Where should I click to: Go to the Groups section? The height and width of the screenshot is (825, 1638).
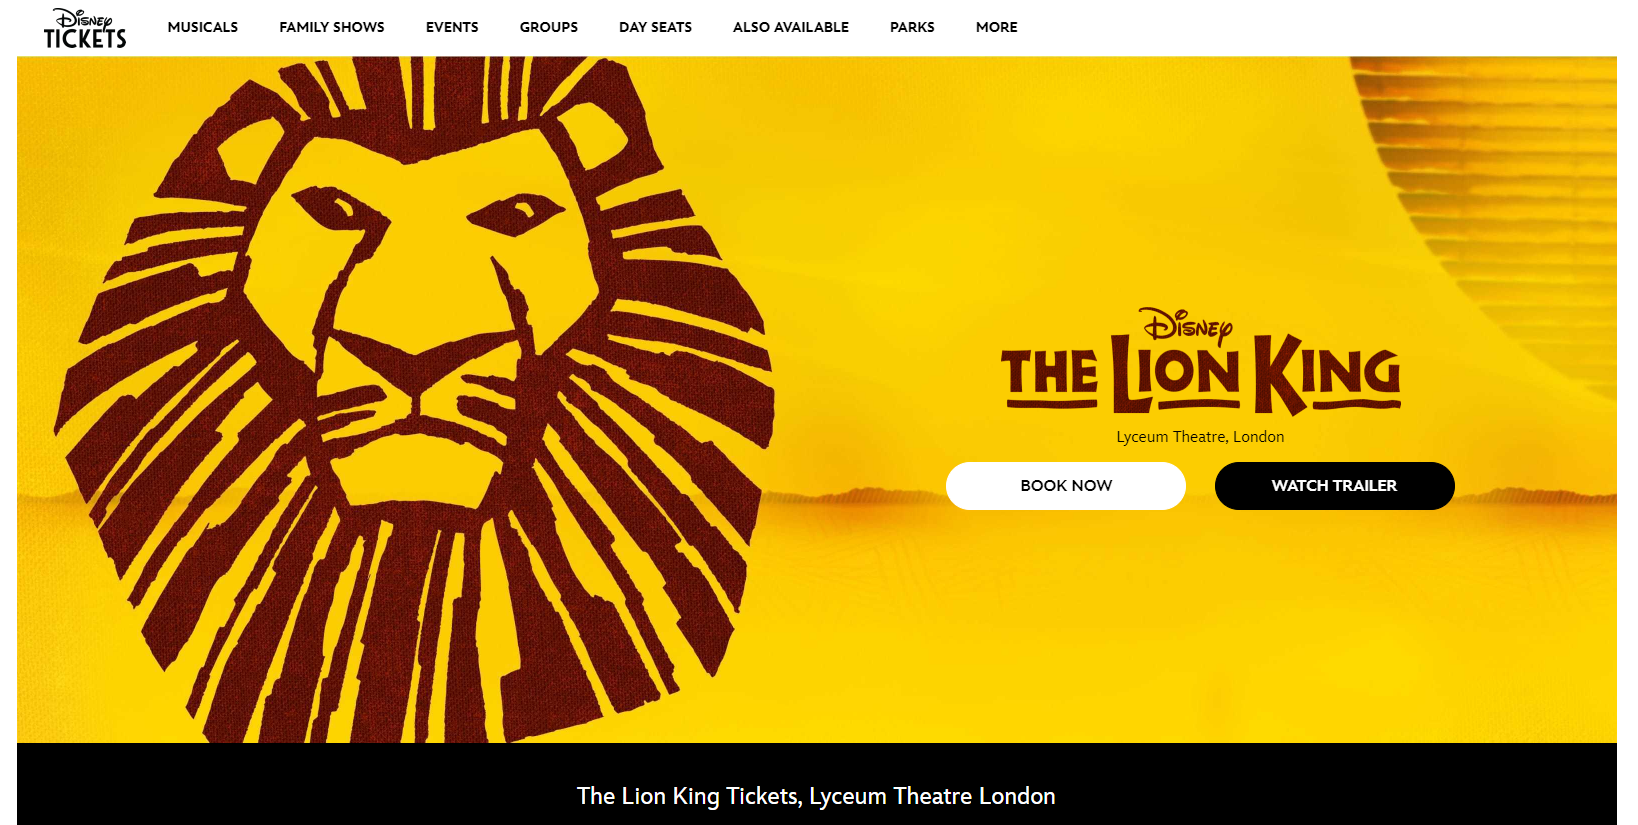pos(549,27)
